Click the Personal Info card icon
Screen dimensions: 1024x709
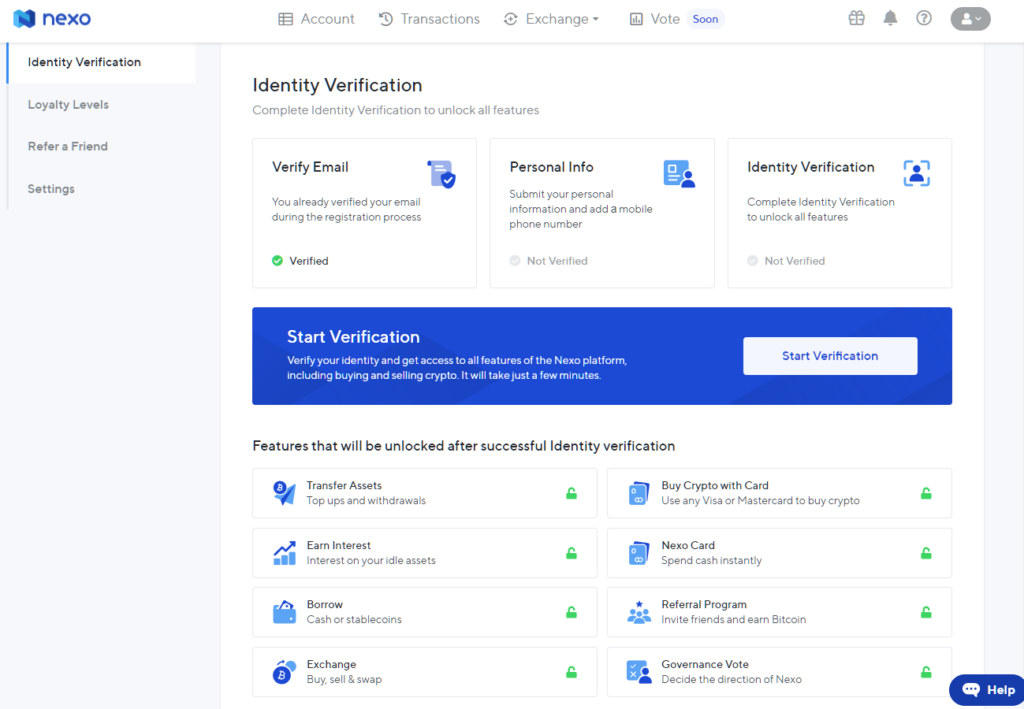pyautogui.click(x=679, y=174)
